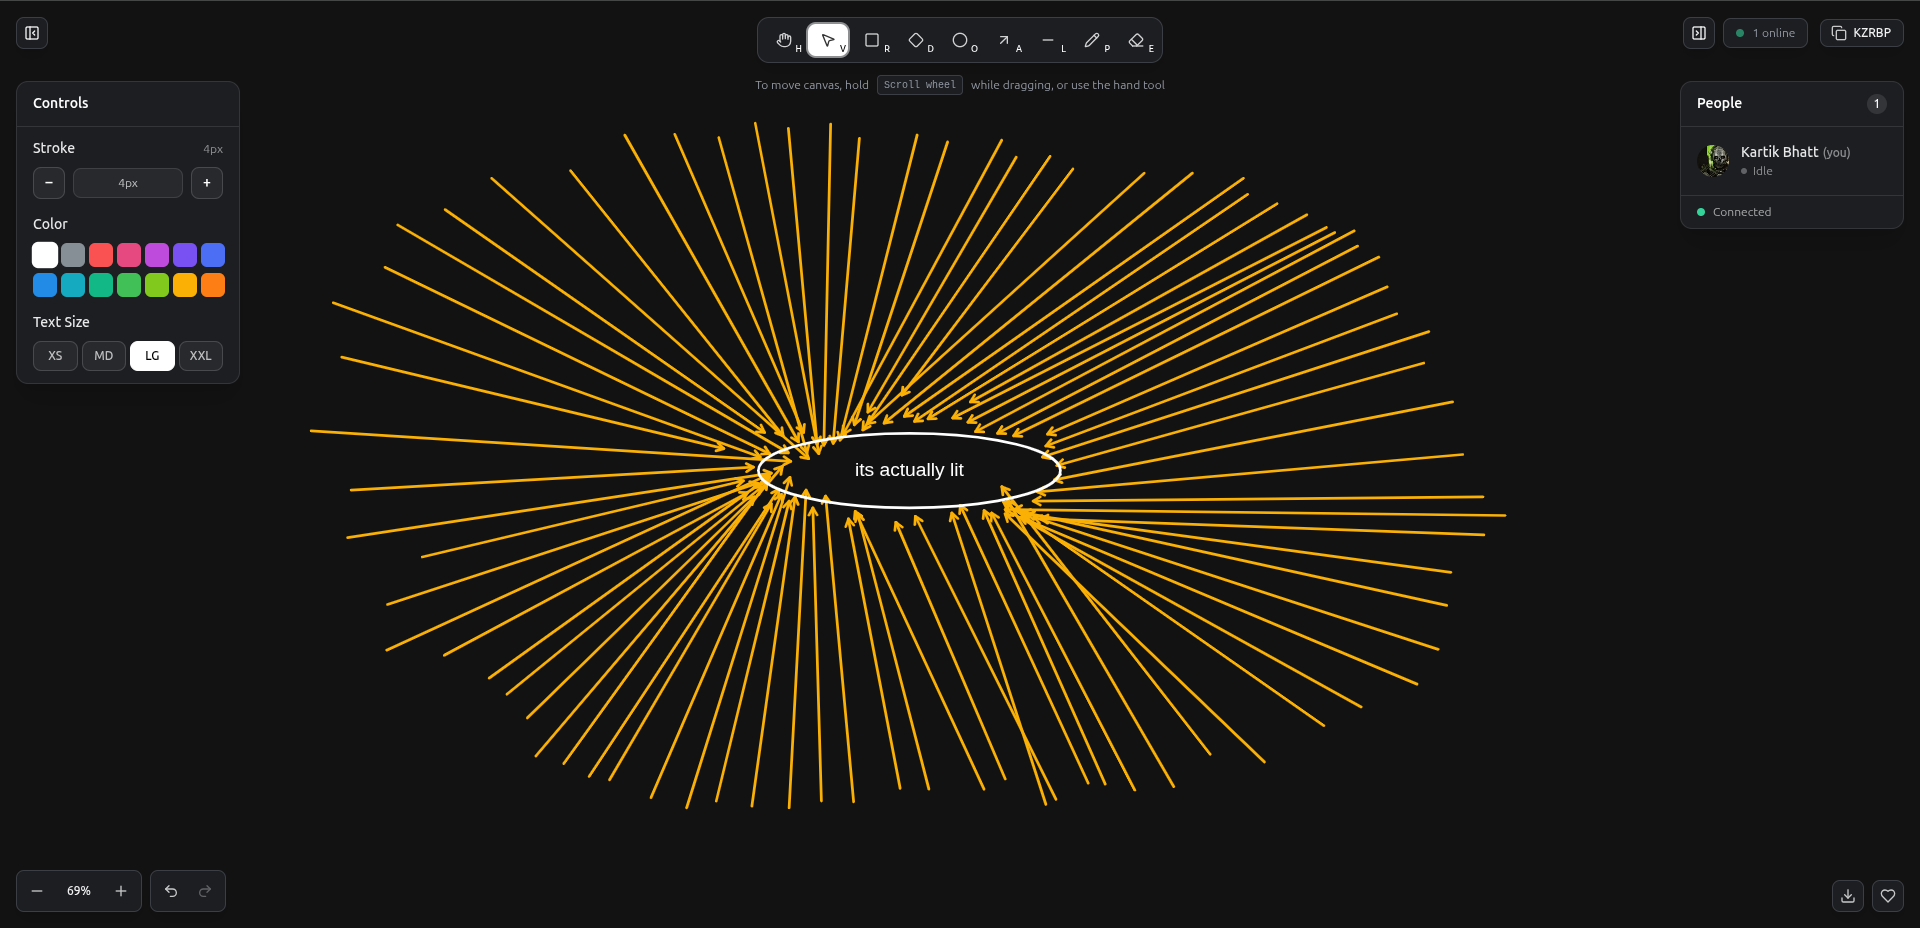Screen dimensions: 1920x928
Task: Select the Pencil freehand tool
Action: (x=1092, y=41)
